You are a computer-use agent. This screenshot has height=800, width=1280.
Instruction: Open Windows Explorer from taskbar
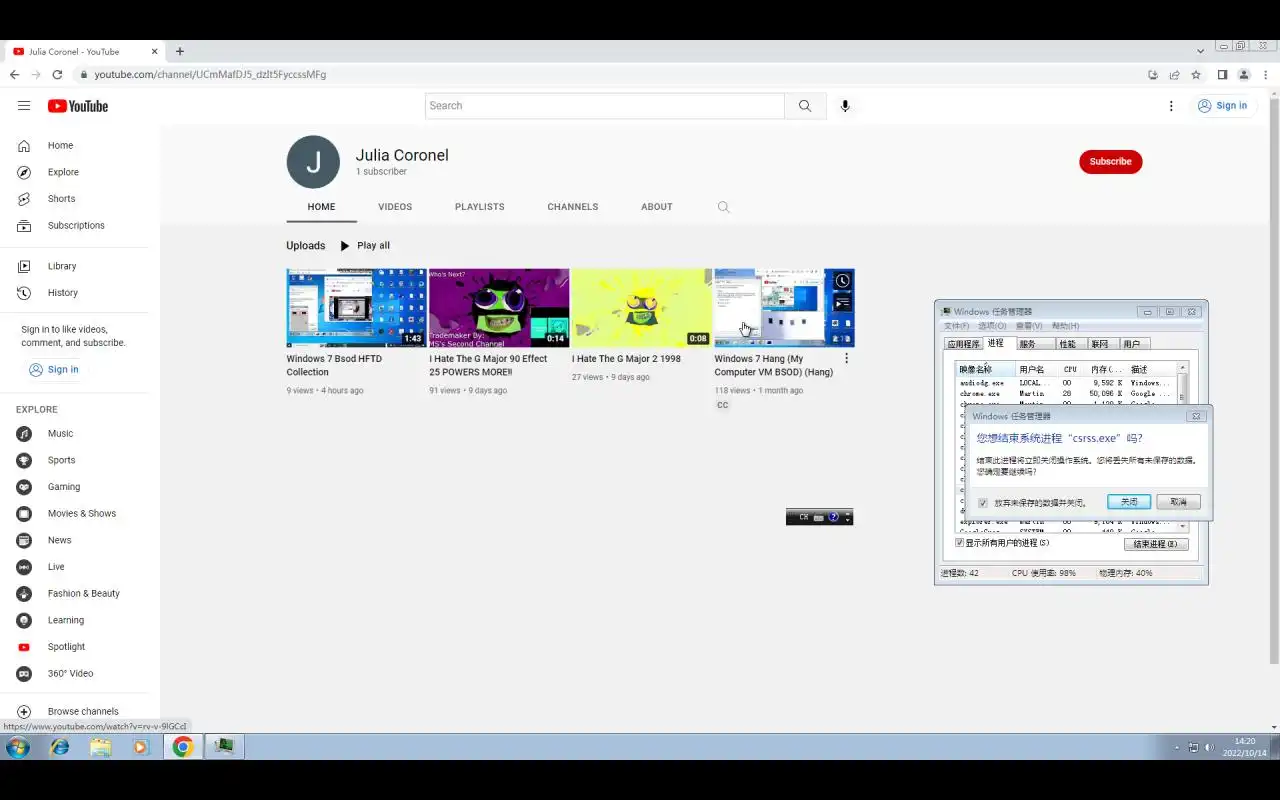(x=100, y=747)
